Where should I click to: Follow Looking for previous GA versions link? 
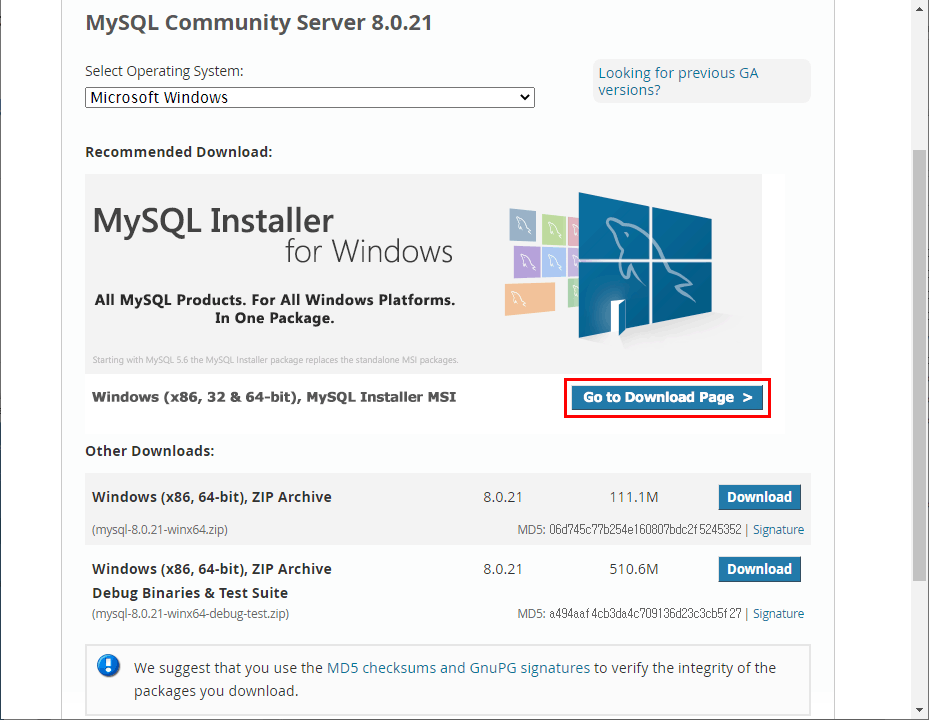(x=678, y=81)
